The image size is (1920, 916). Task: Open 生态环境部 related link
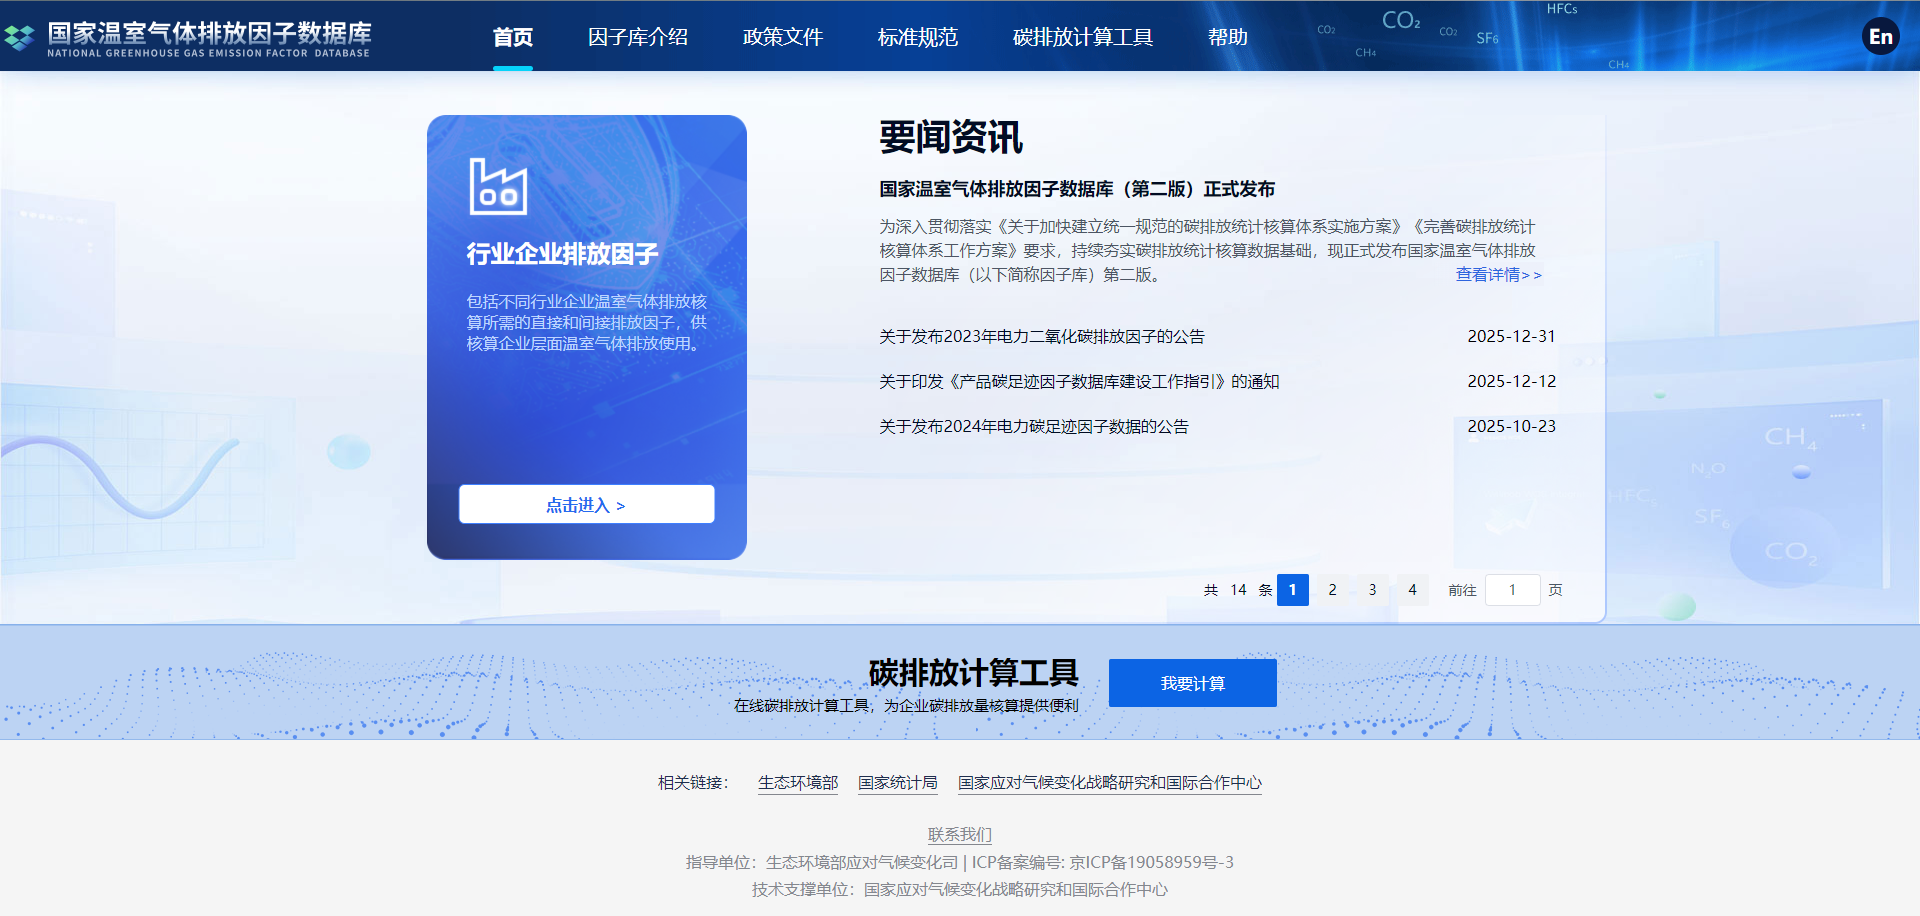(x=798, y=783)
